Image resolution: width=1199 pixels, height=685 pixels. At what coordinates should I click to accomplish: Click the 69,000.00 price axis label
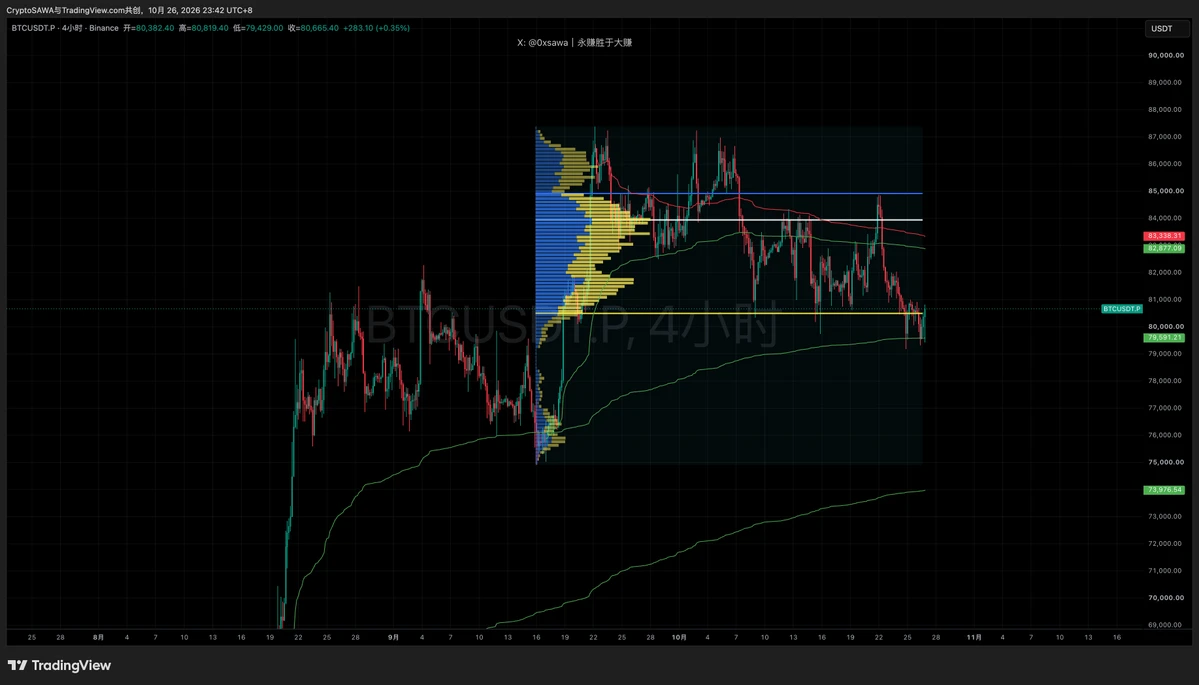tap(1166, 625)
